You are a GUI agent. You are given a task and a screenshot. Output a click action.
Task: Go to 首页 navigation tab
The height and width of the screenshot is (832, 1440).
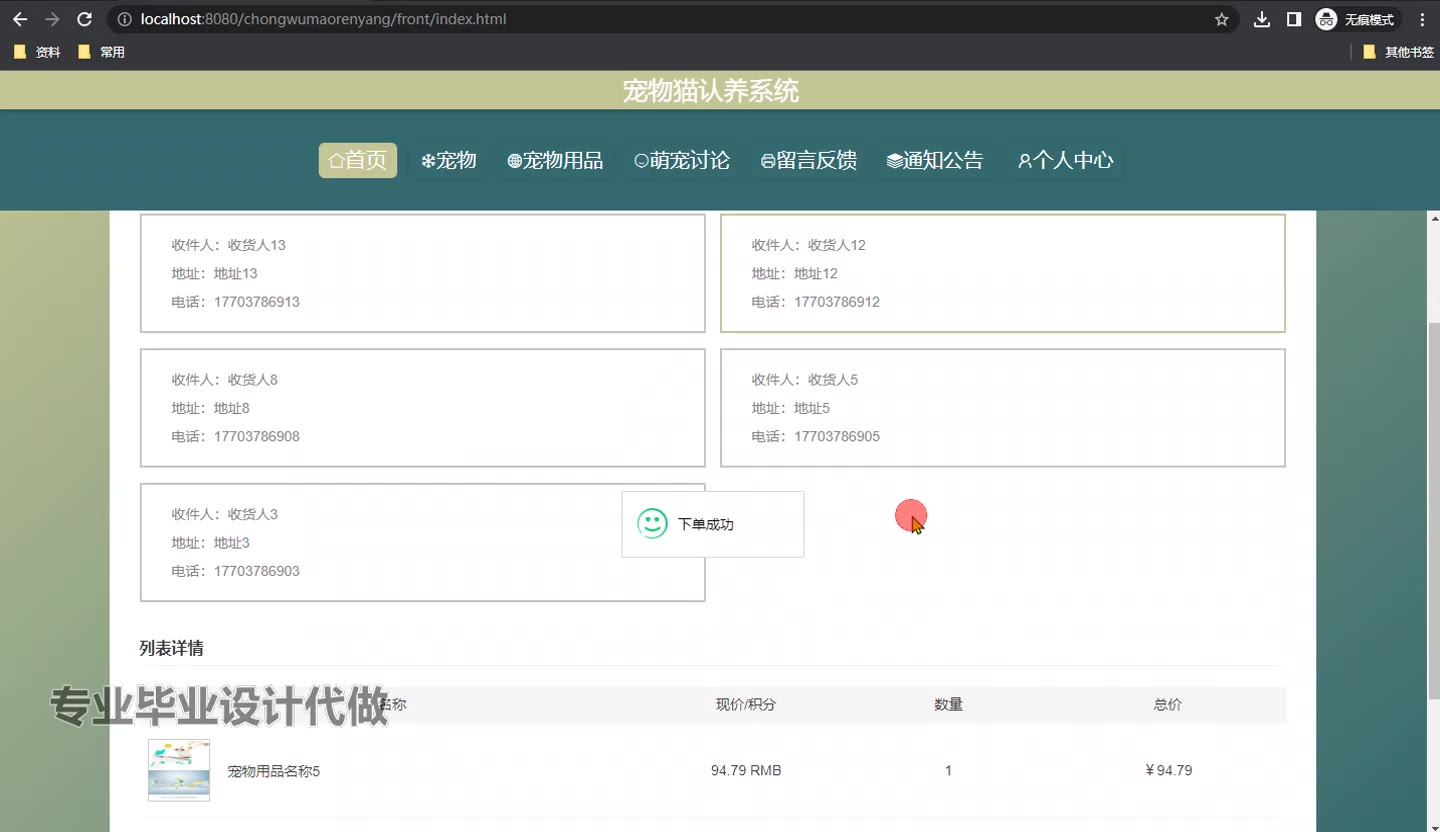pyautogui.click(x=358, y=160)
